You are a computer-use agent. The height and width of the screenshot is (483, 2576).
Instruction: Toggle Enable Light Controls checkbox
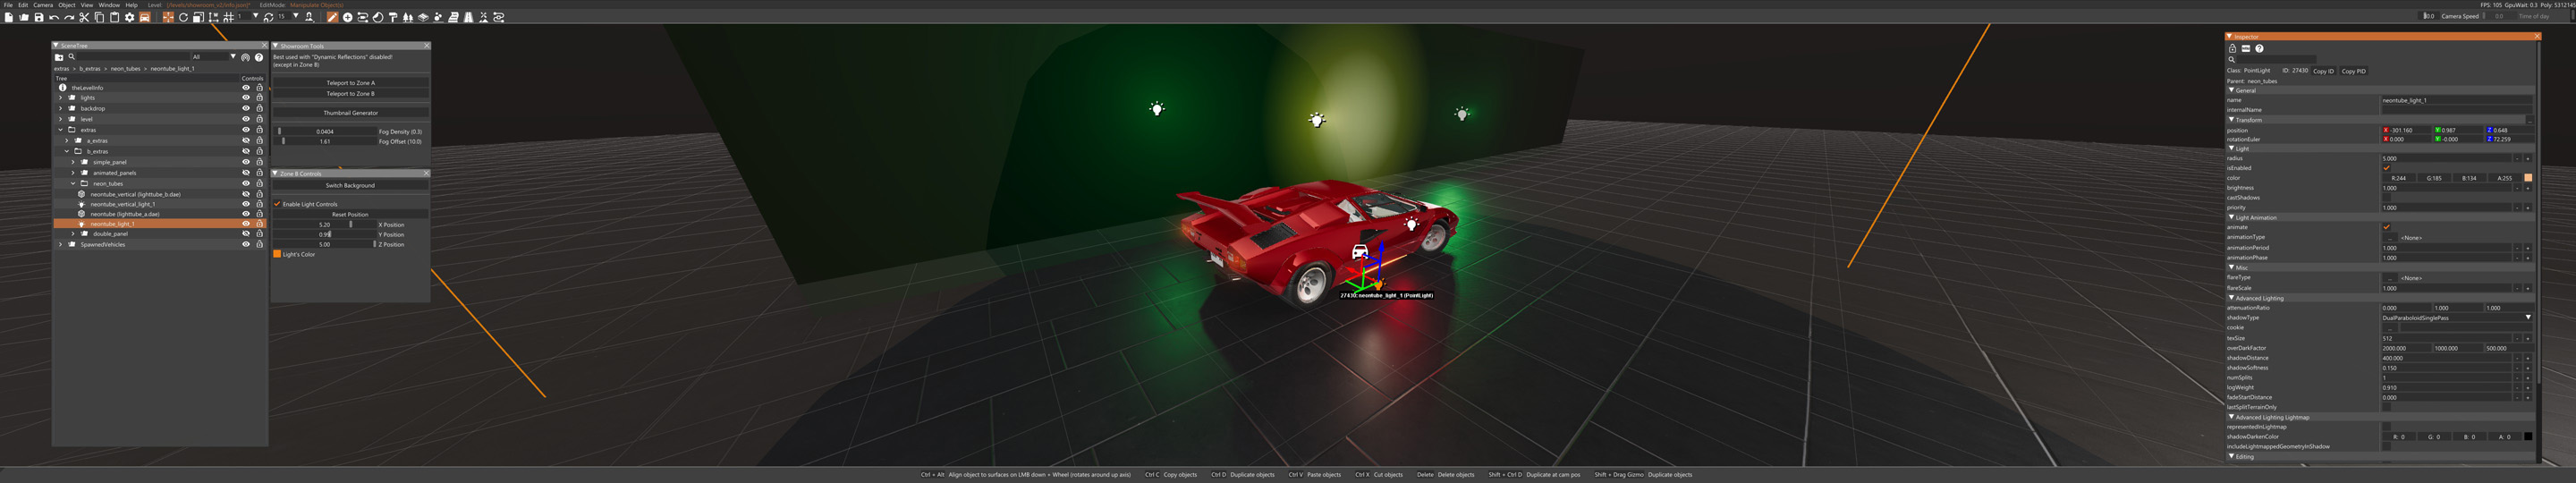click(x=278, y=204)
